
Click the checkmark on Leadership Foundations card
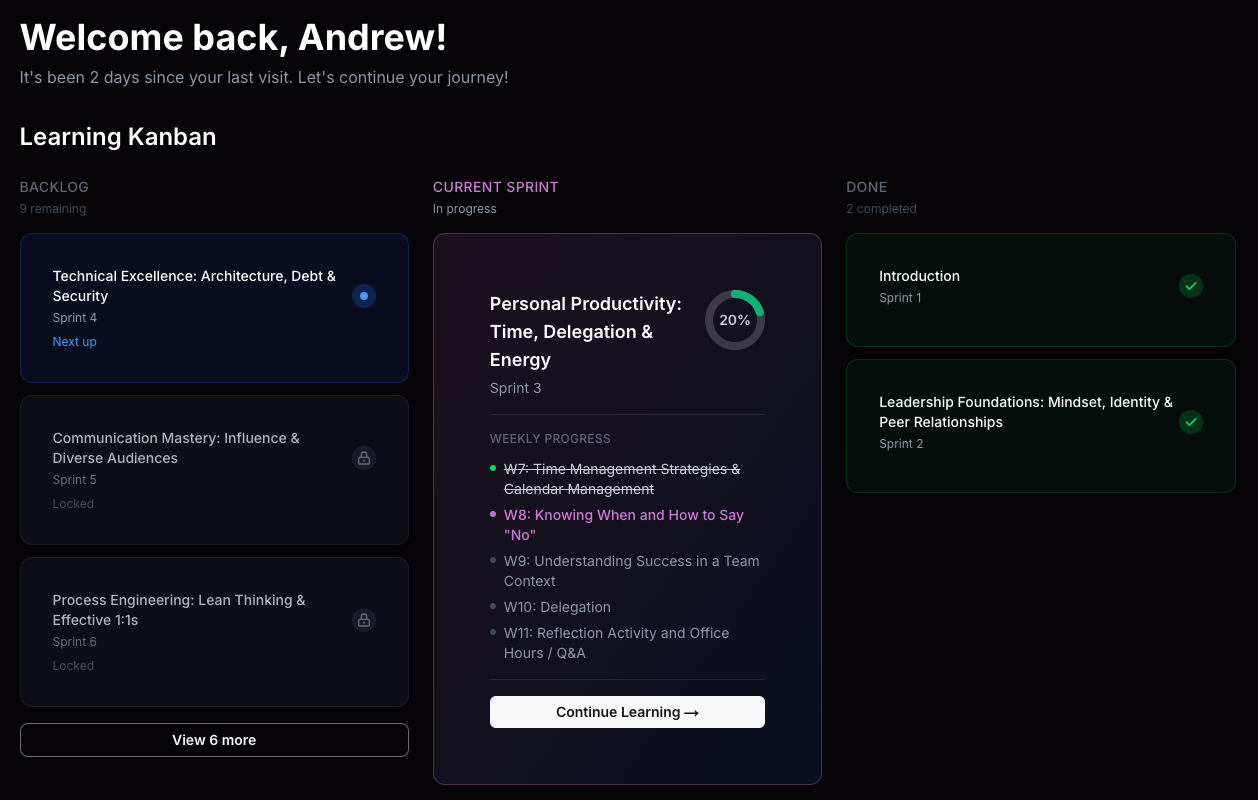point(1191,422)
